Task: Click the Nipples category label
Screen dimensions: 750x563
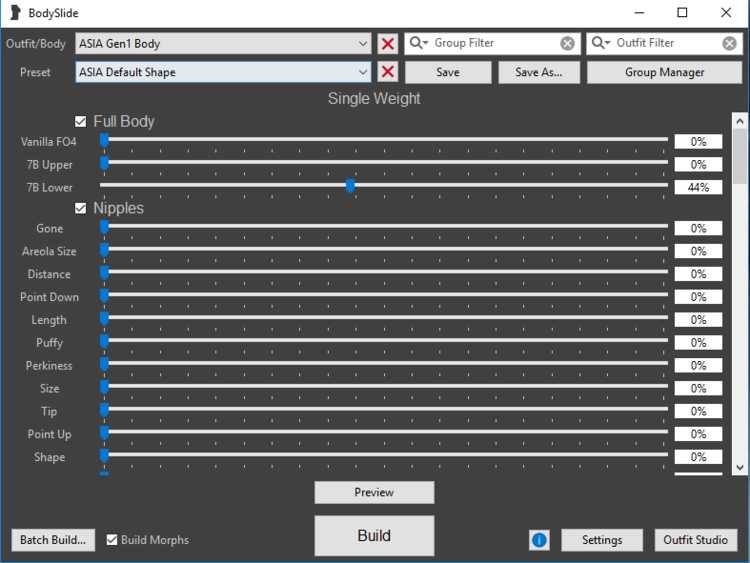Action: point(118,208)
